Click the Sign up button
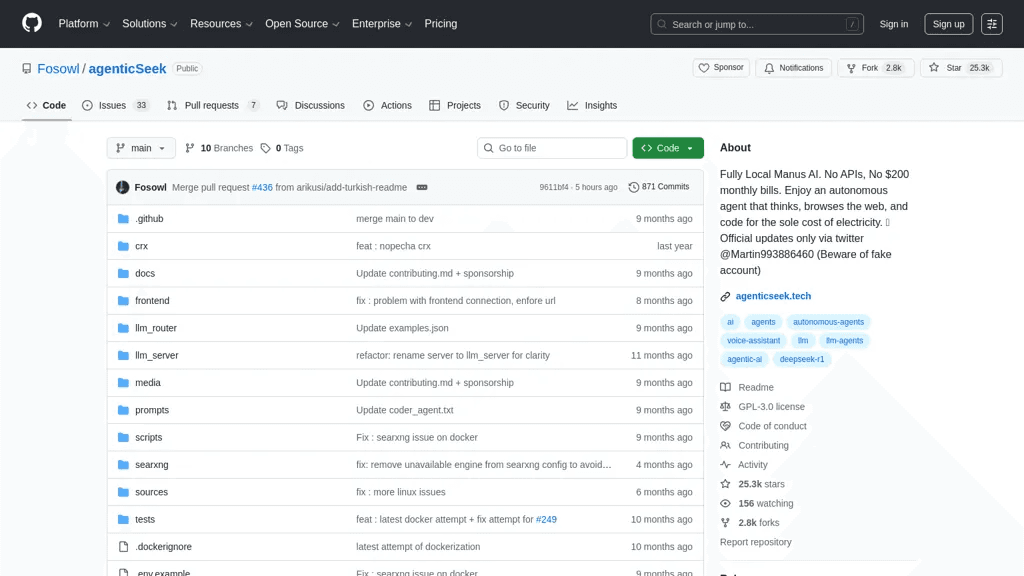1024x576 pixels. pos(948,24)
